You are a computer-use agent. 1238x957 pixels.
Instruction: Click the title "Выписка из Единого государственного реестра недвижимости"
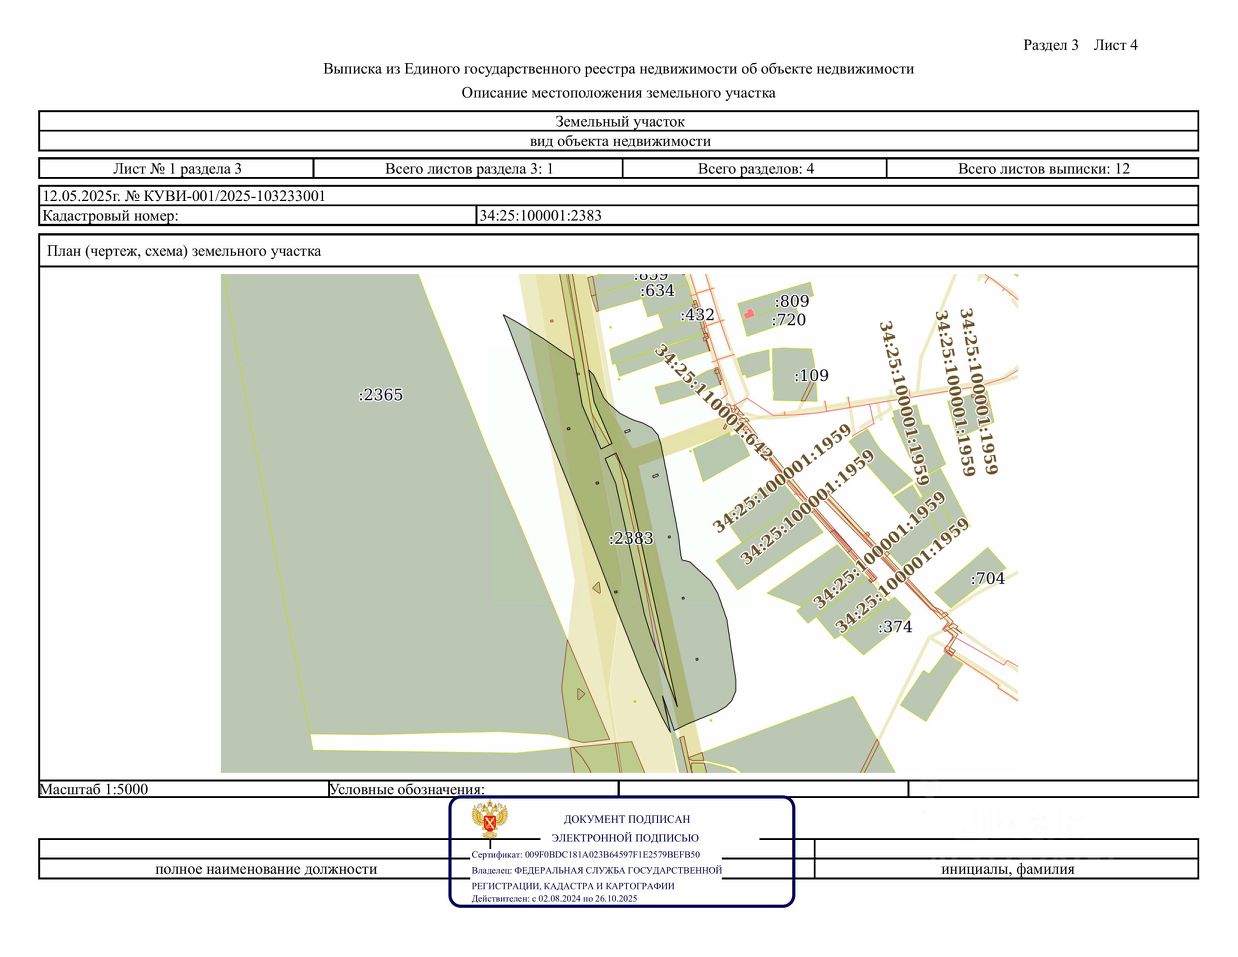click(618, 69)
